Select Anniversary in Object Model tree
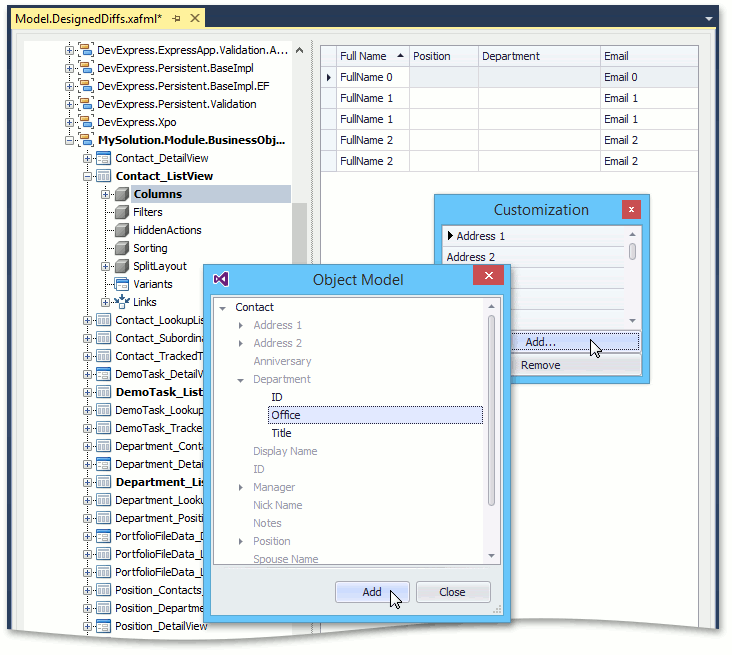Screen dimensions: 732x655 click(282, 361)
